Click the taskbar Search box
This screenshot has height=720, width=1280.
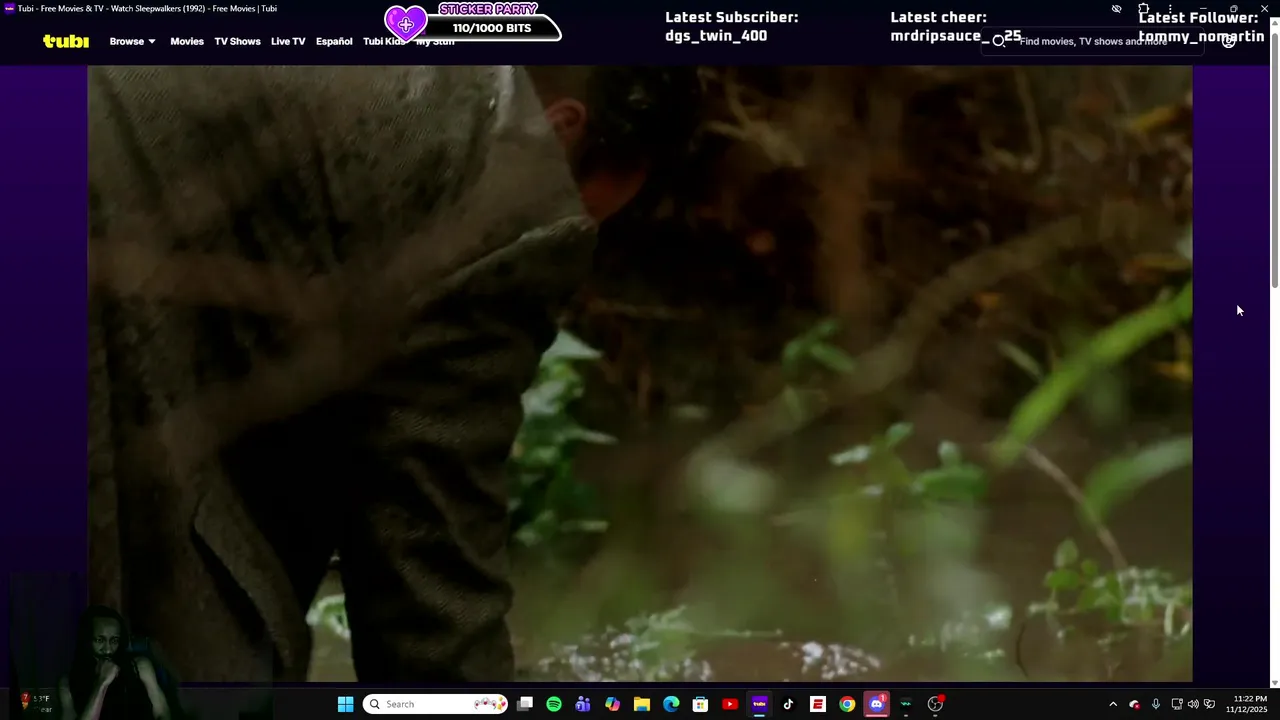[435, 704]
